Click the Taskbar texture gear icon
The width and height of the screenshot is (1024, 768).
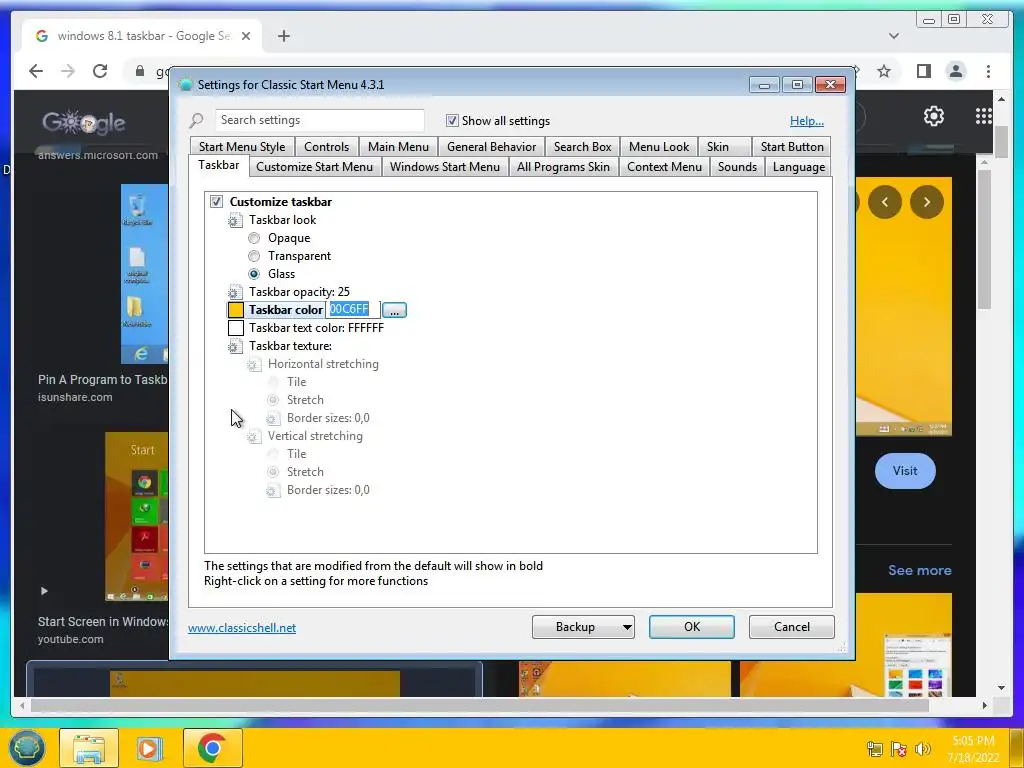[x=234, y=347]
